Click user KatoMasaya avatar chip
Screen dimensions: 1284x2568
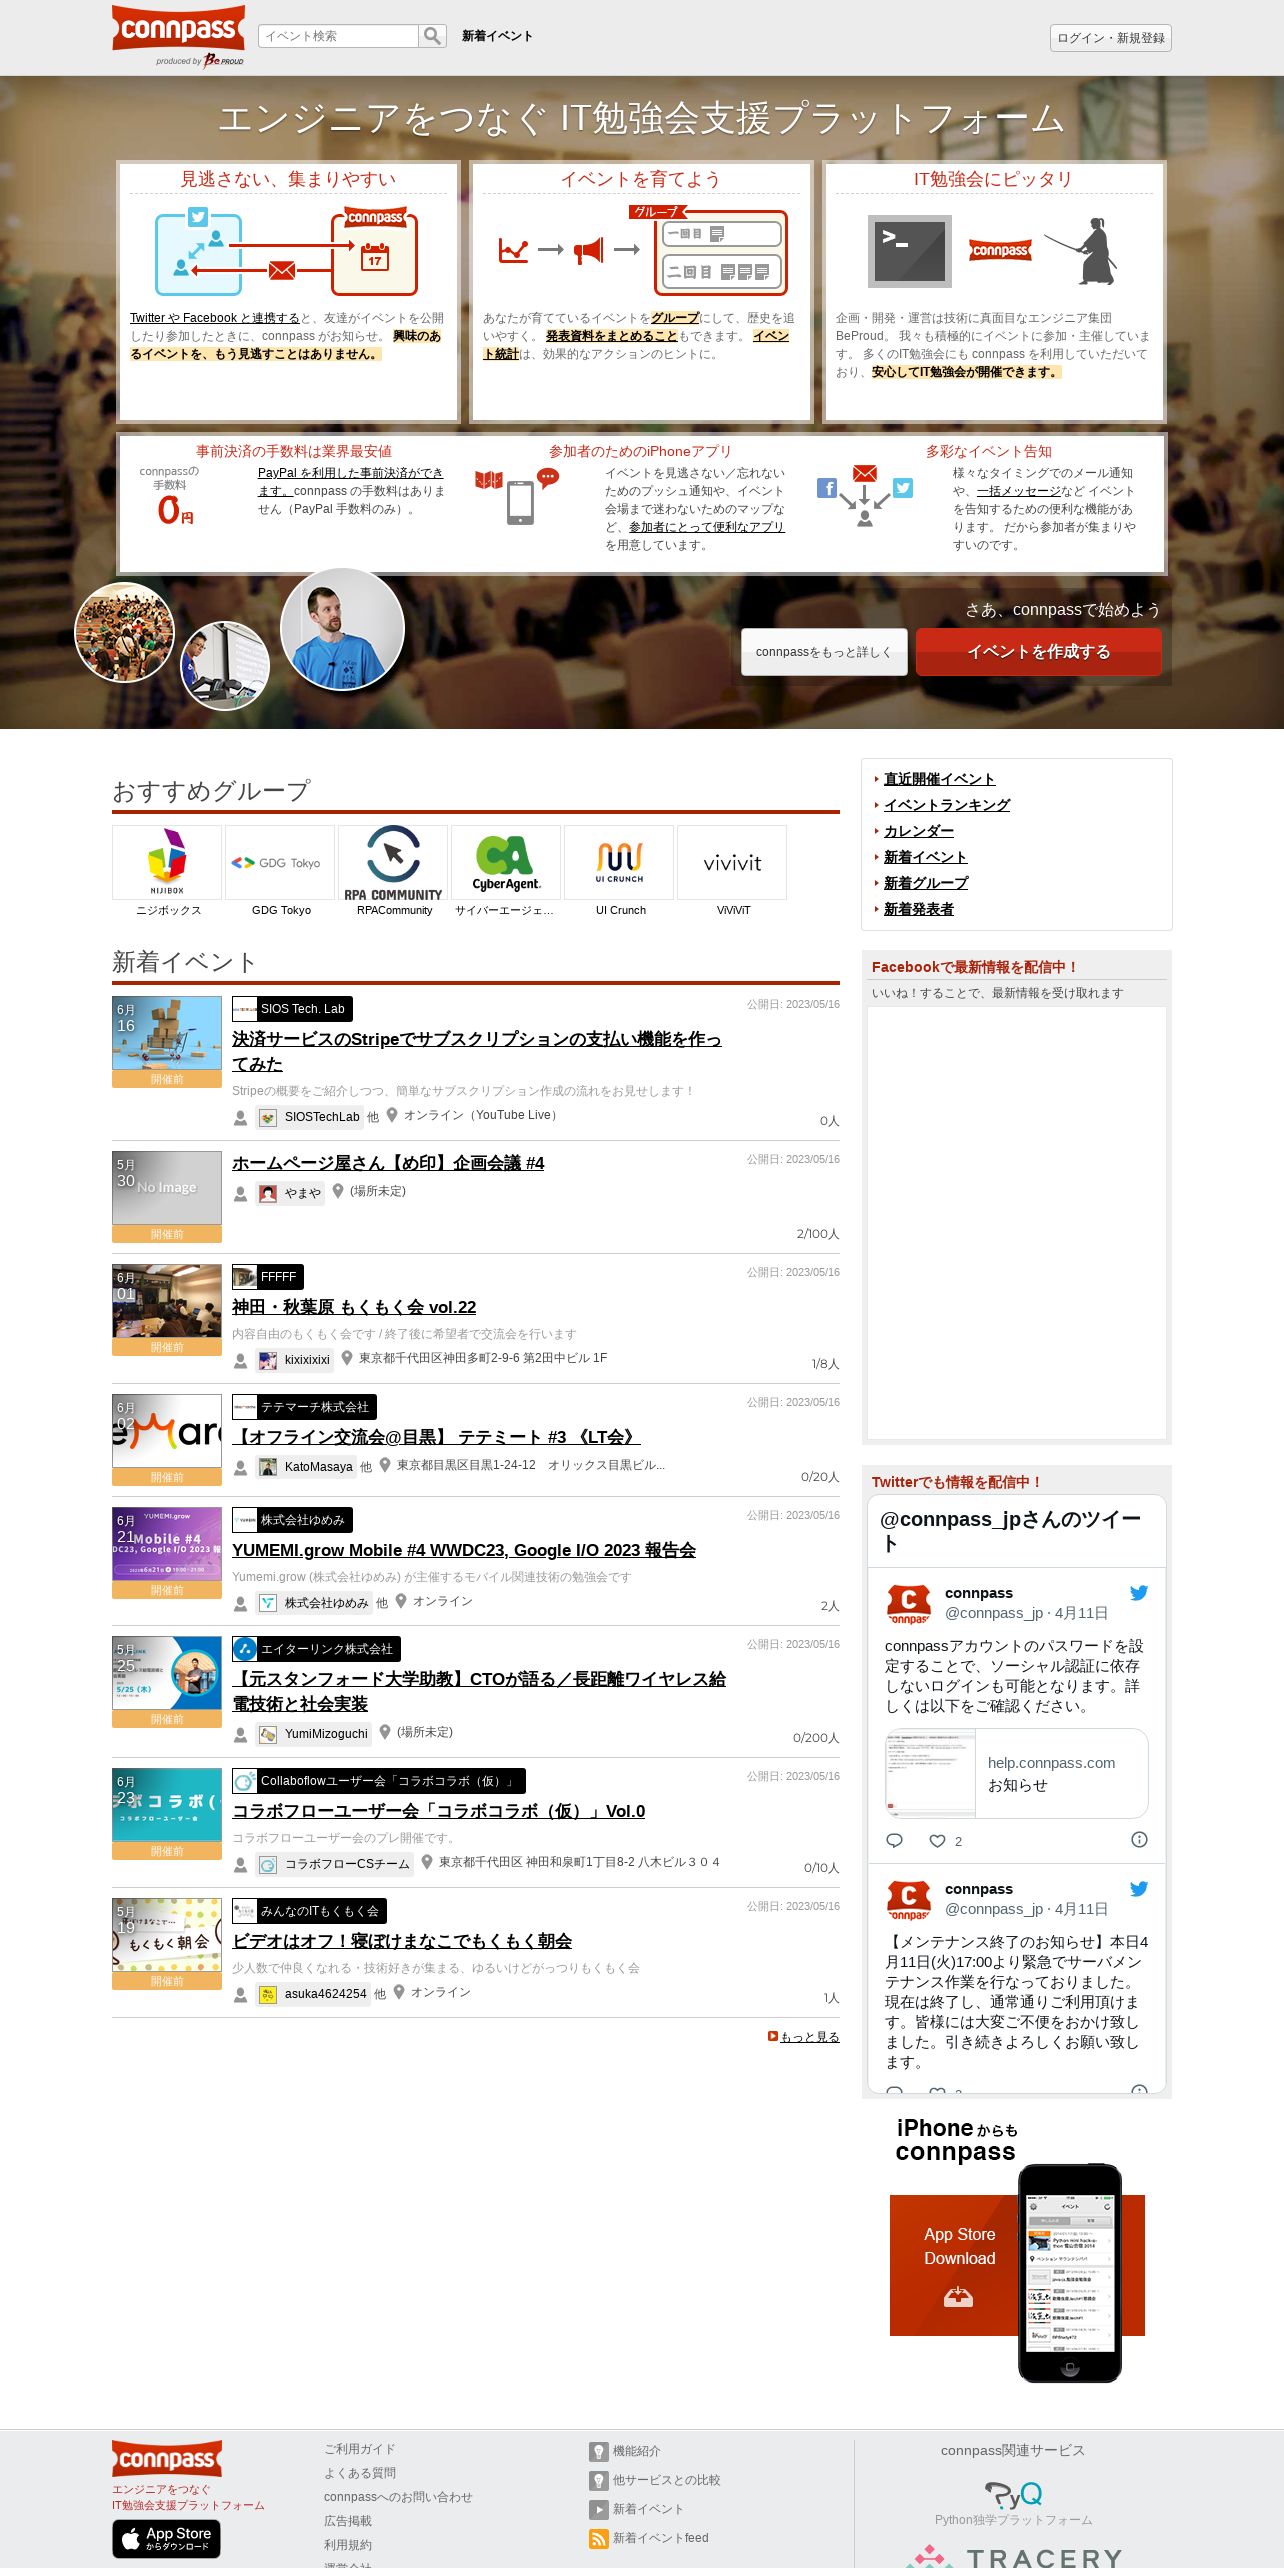click(x=306, y=1467)
